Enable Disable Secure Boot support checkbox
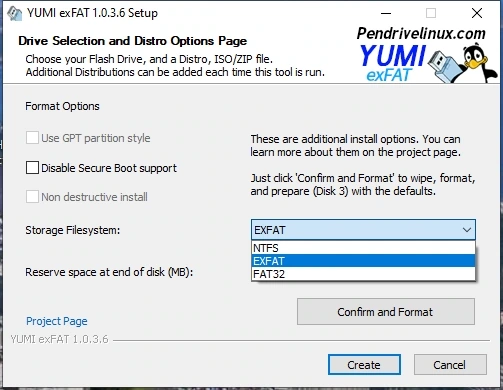Viewport: 503px width, 390px height. pyautogui.click(x=32, y=168)
